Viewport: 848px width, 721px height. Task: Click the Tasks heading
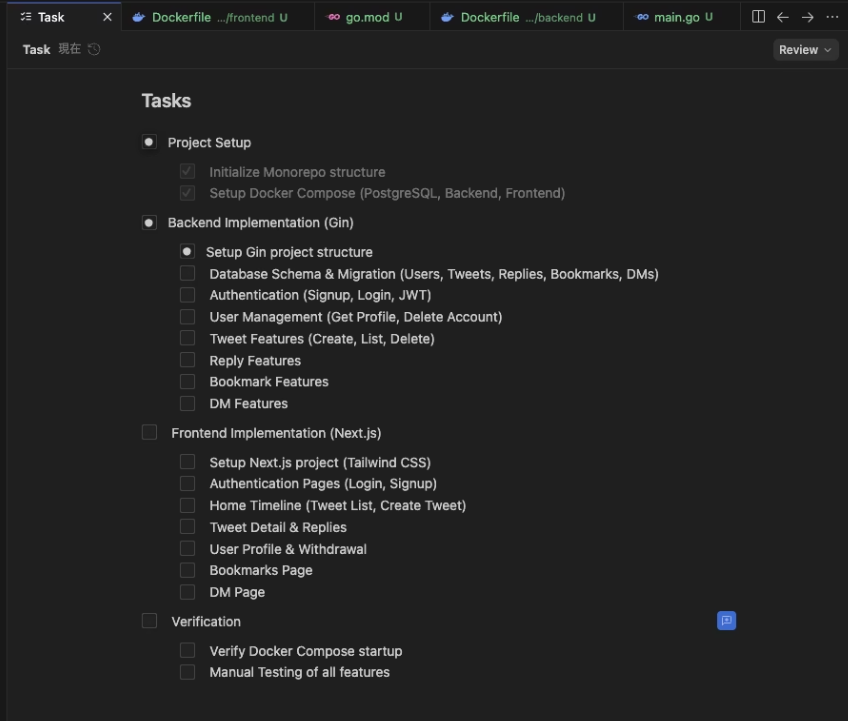167,101
